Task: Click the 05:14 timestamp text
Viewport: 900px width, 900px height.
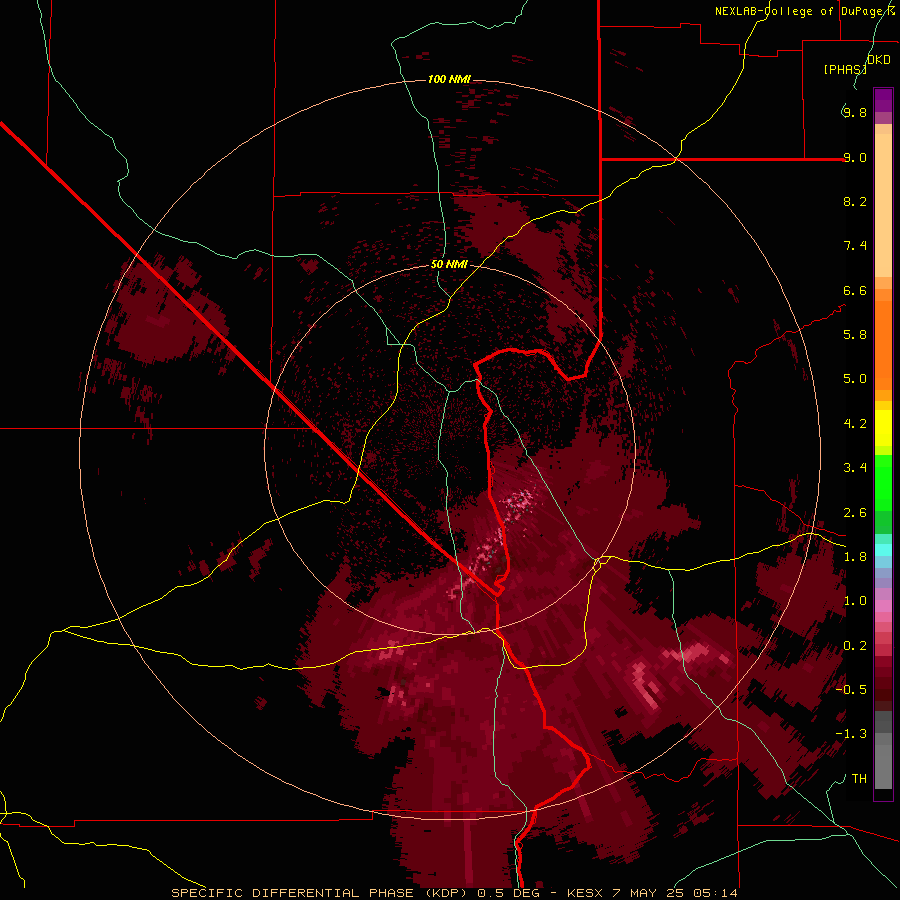Action: pos(715,893)
